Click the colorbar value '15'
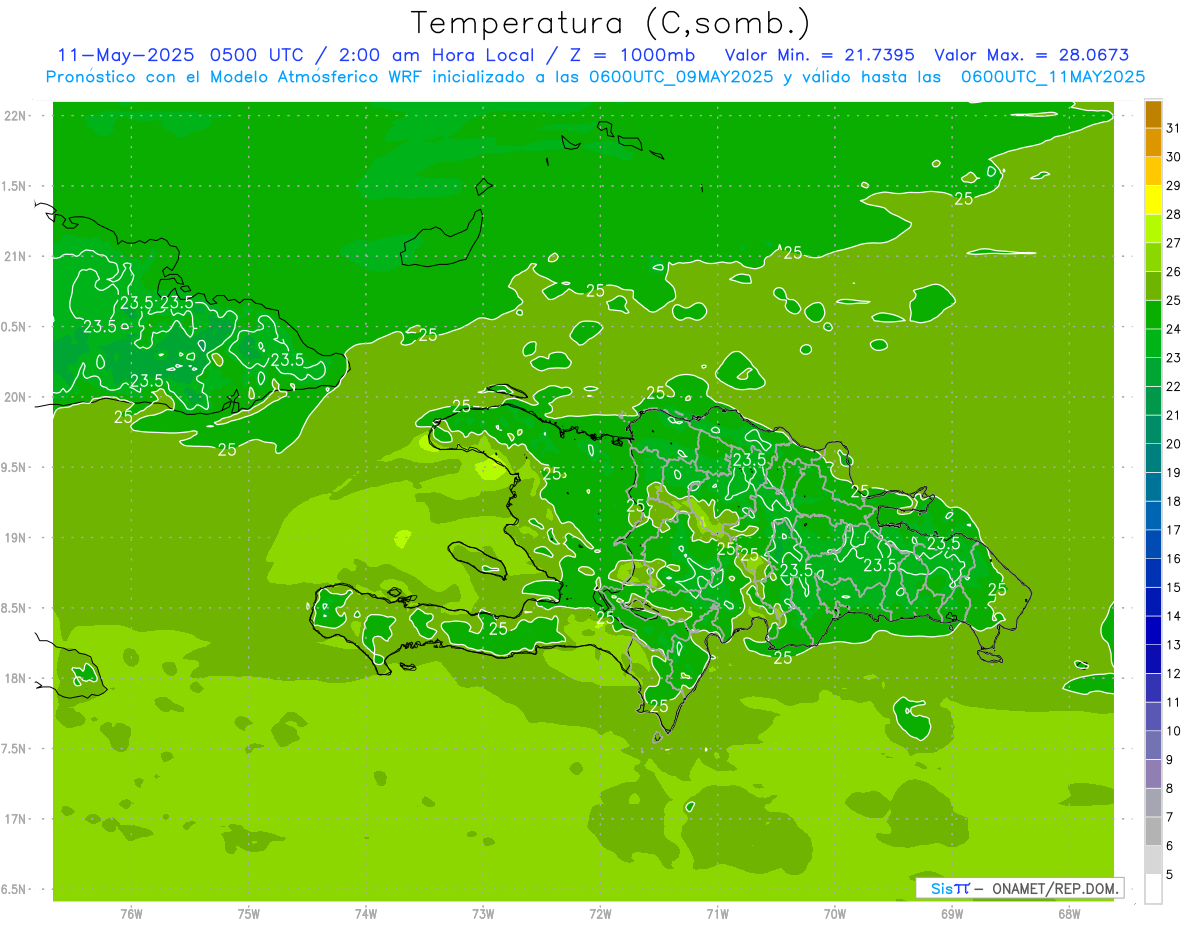Image resolution: width=1200 pixels, height=927 pixels. point(1174,587)
